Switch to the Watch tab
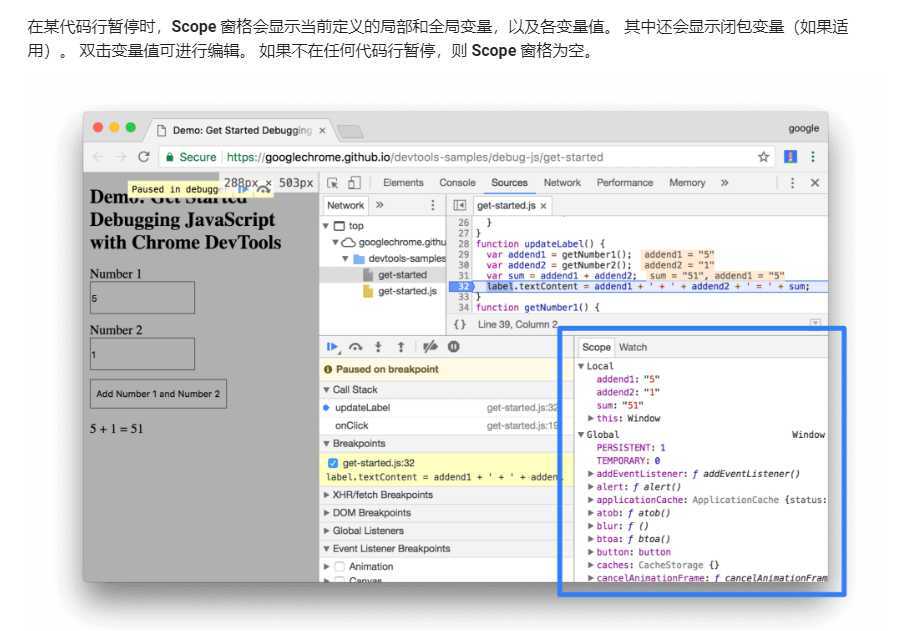Viewport: 901px width, 631px height. 633,347
